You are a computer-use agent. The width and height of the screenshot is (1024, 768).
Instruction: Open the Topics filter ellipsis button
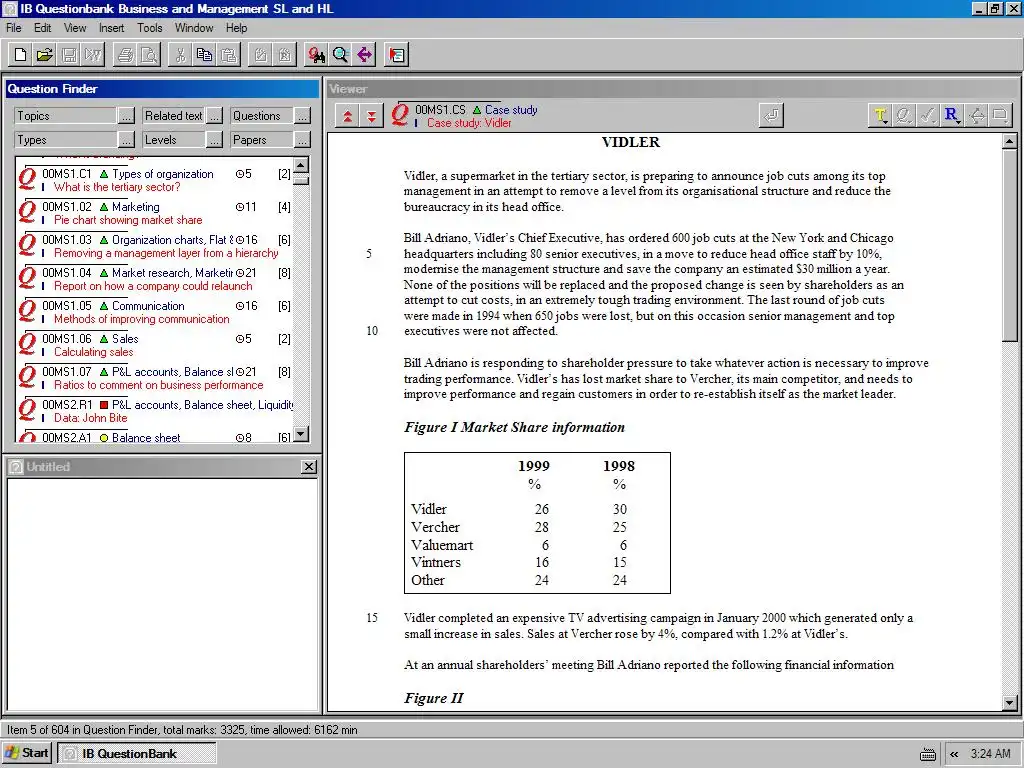point(126,116)
